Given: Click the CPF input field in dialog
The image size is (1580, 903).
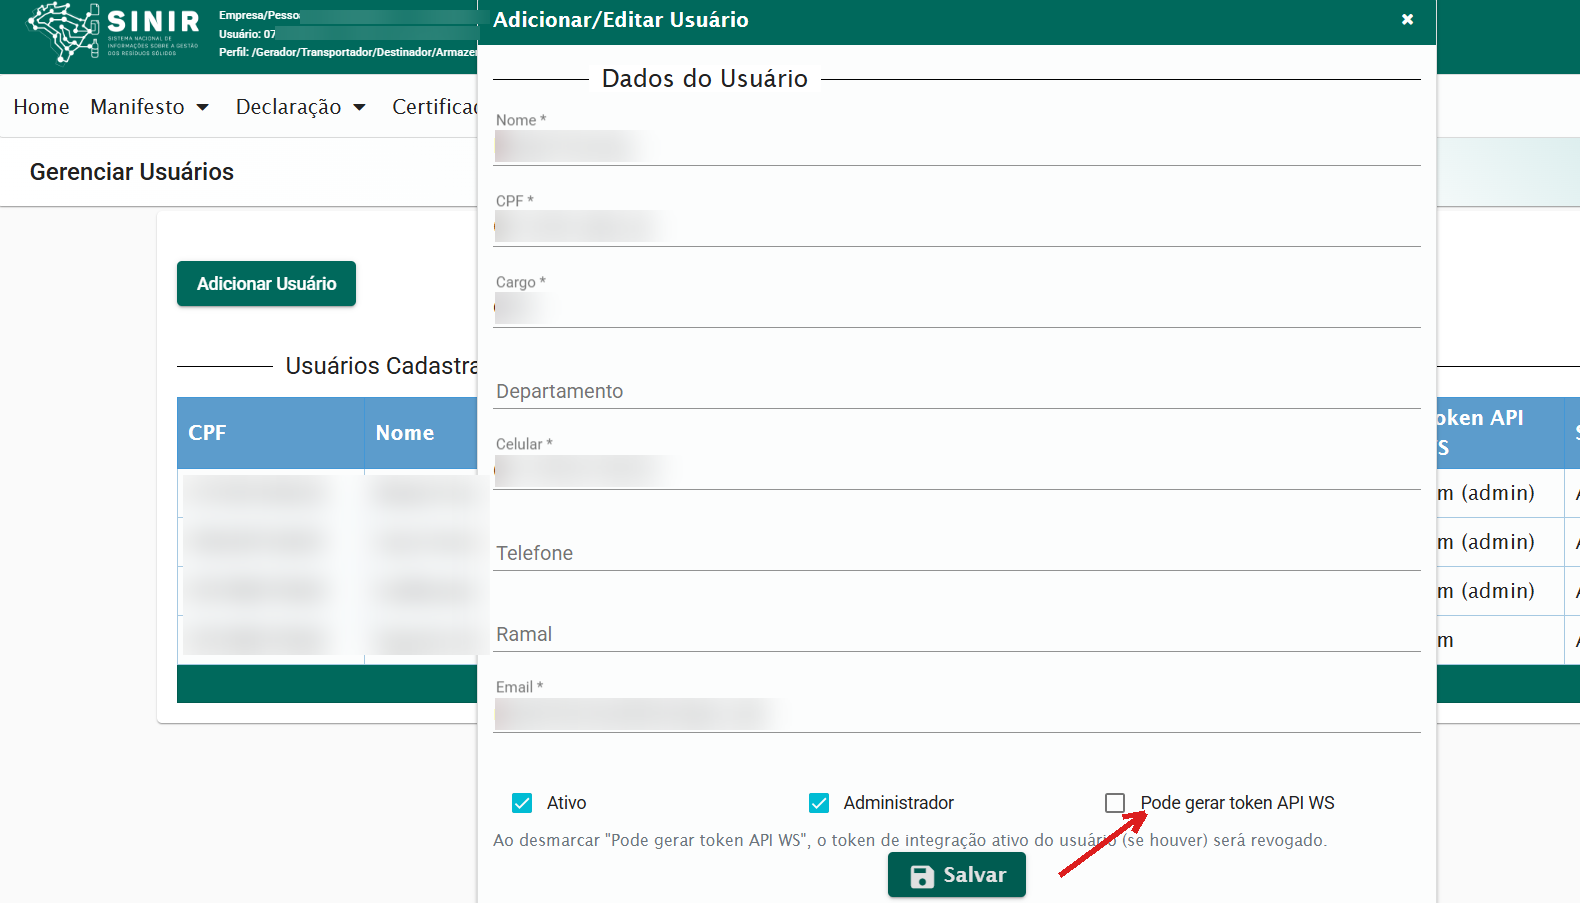Looking at the screenshot, I should (x=957, y=228).
